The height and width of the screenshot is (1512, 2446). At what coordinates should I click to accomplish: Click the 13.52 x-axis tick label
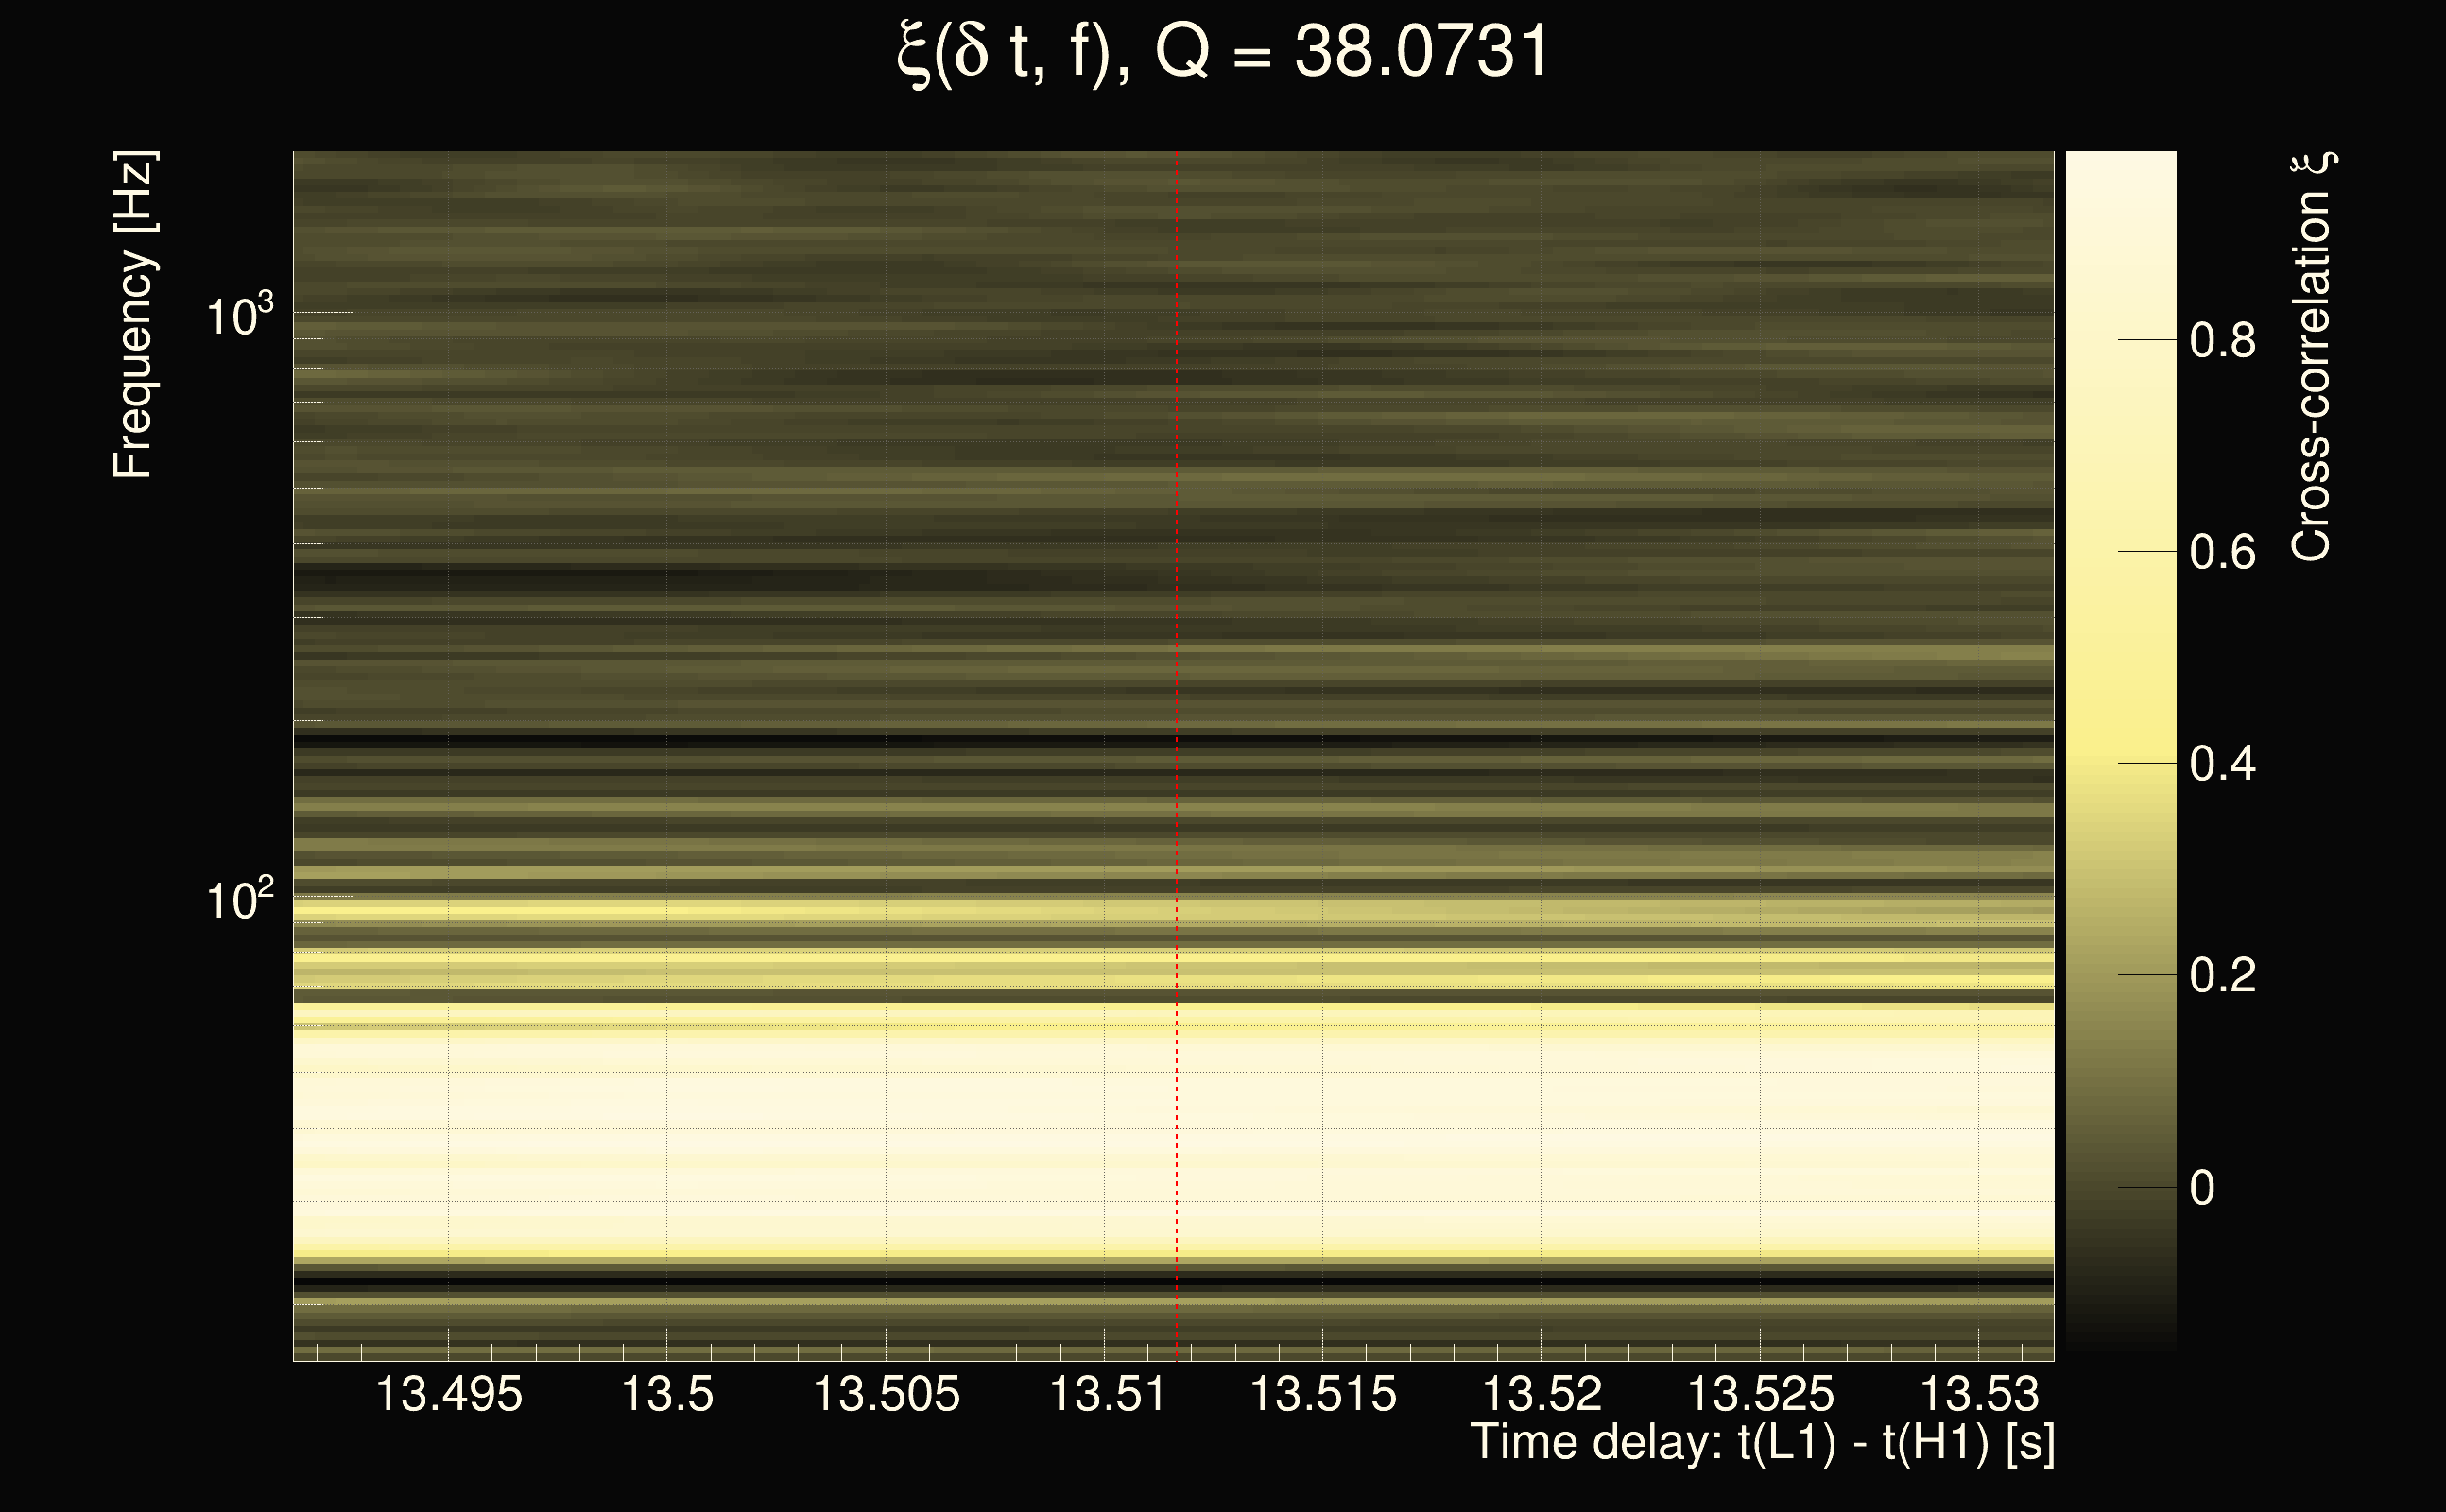click(1541, 1394)
